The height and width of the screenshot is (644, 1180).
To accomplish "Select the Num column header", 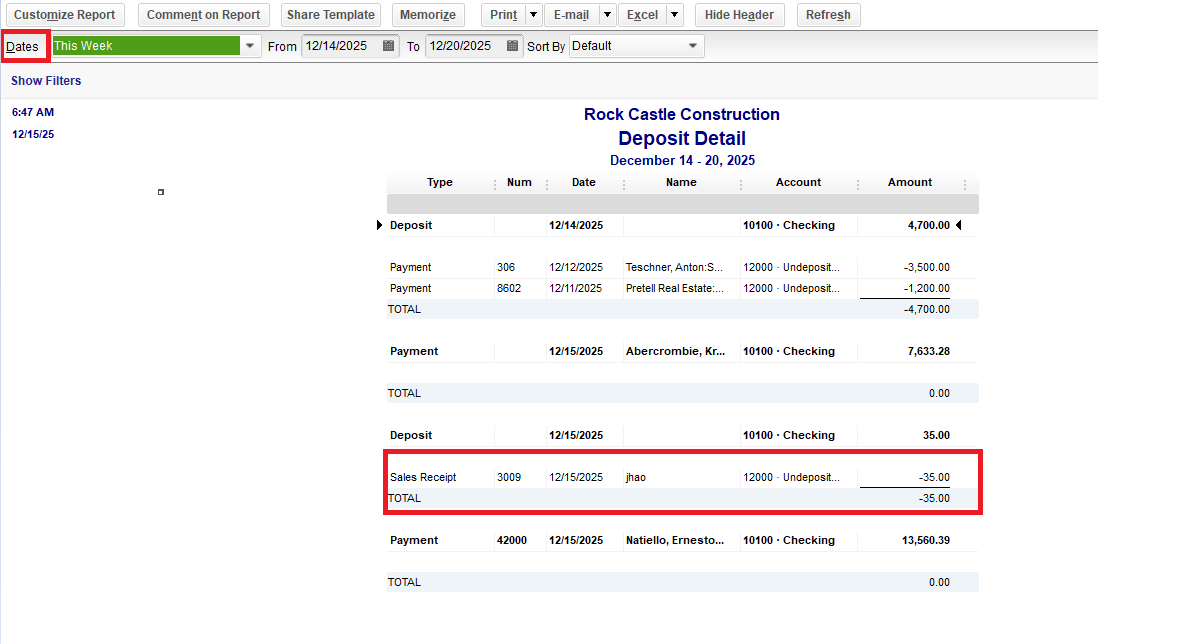I will click(x=519, y=182).
